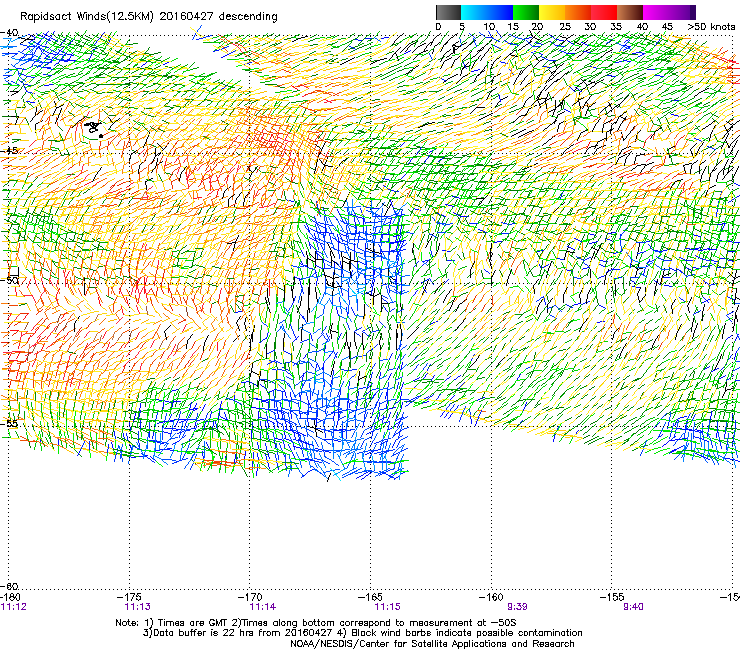Click the -60 latitude axis label
The width and height of the screenshot is (740, 650).
click(x=9, y=586)
